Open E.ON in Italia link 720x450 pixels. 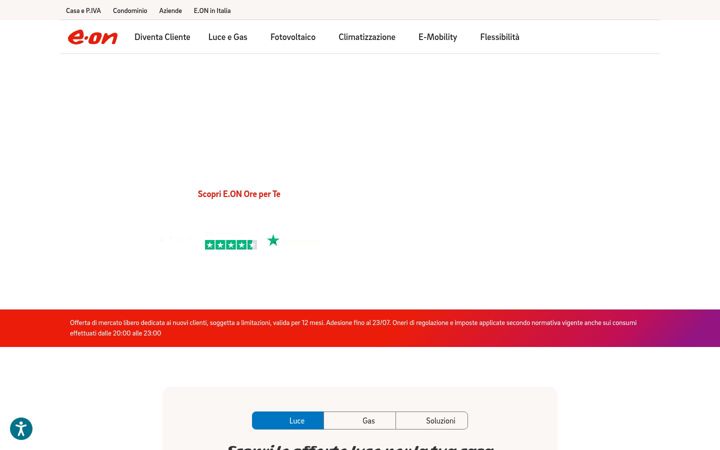tap(212, 11)
